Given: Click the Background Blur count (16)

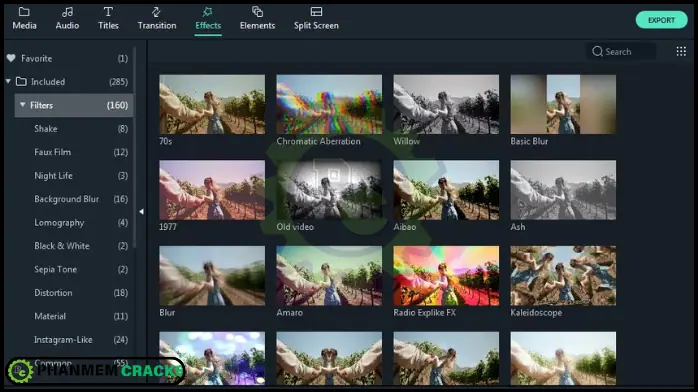Looking at the screenshot, I should coord(121,199).
